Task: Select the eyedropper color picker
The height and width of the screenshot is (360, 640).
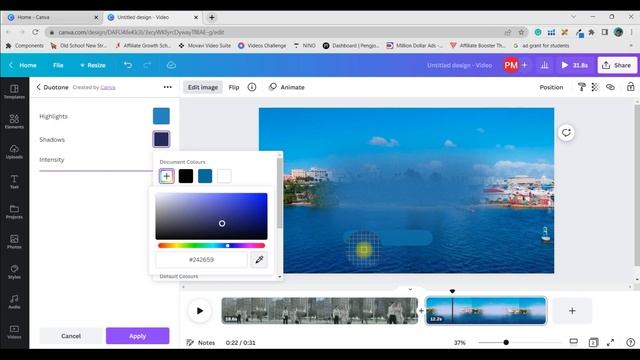Action: click(259, 260)
